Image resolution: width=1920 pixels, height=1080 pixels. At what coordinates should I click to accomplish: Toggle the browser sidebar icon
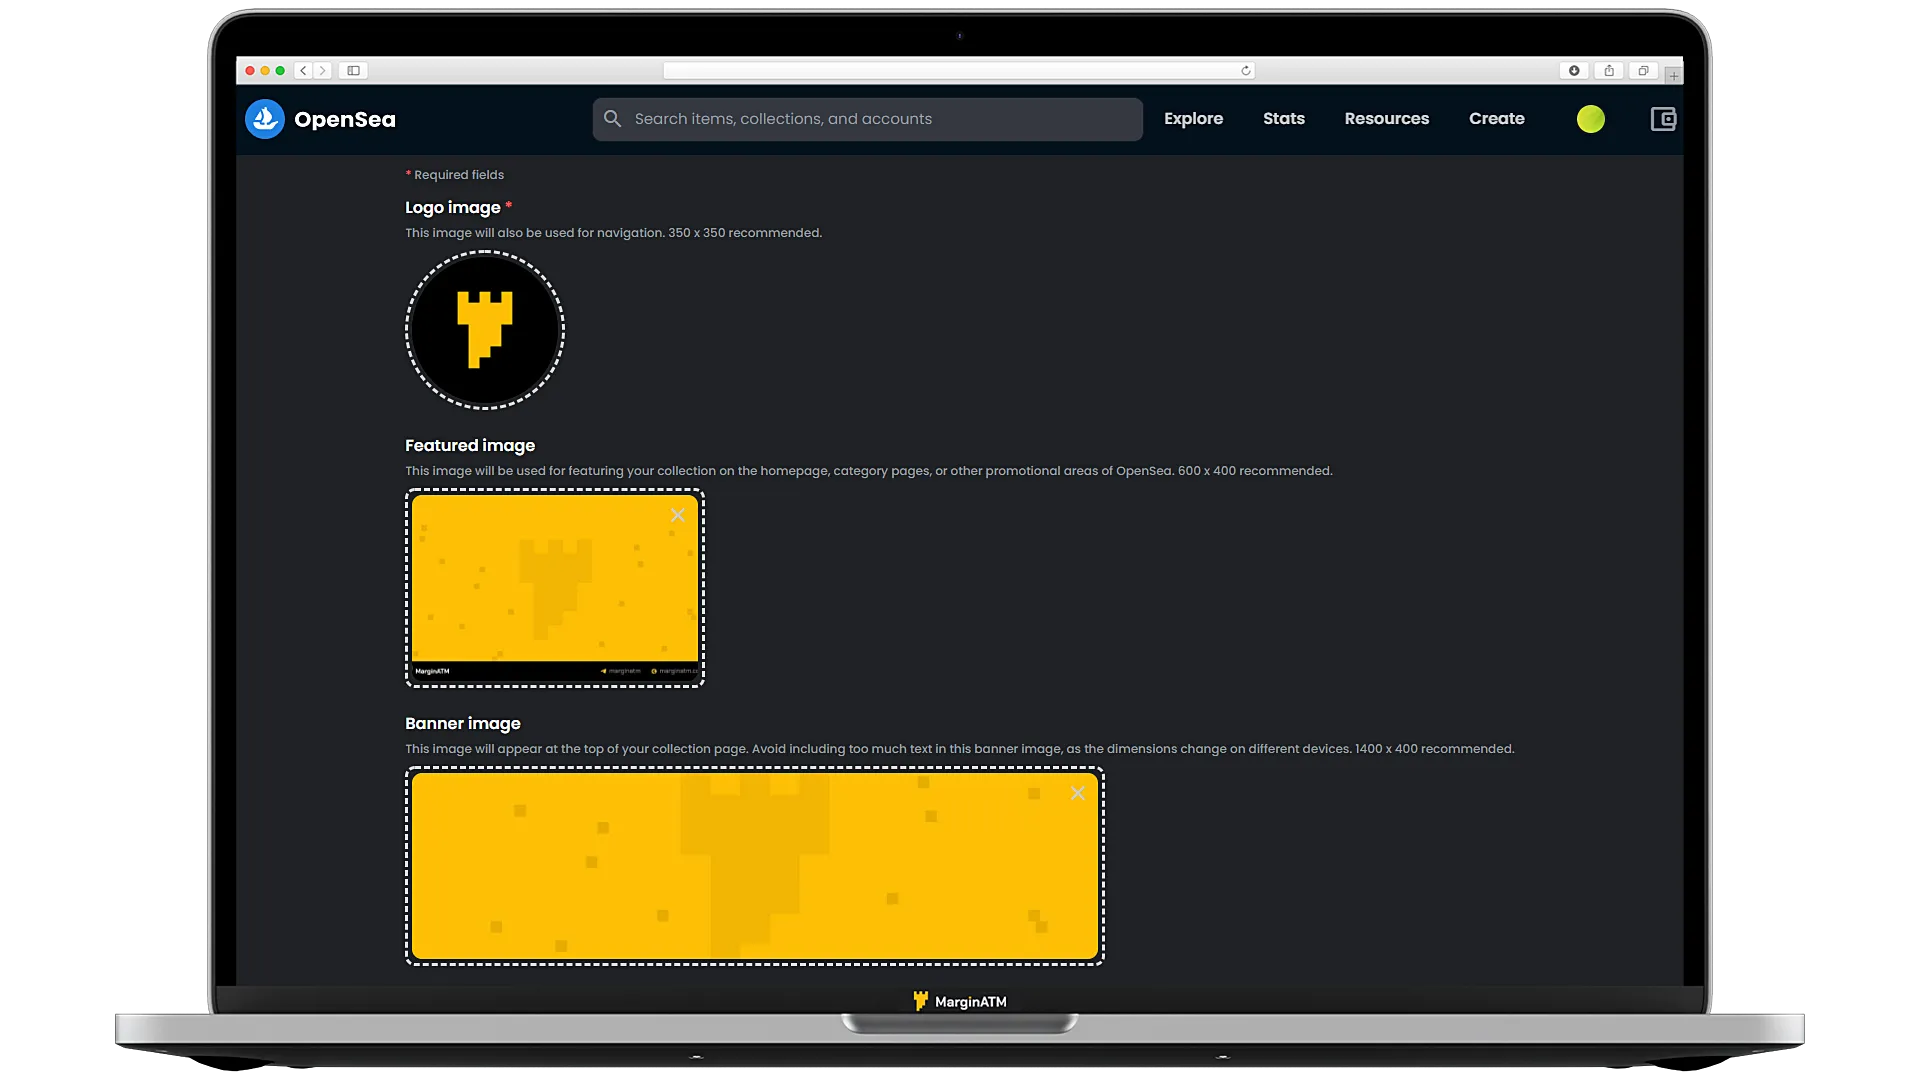pyautogui.click(x=353, y=70)
